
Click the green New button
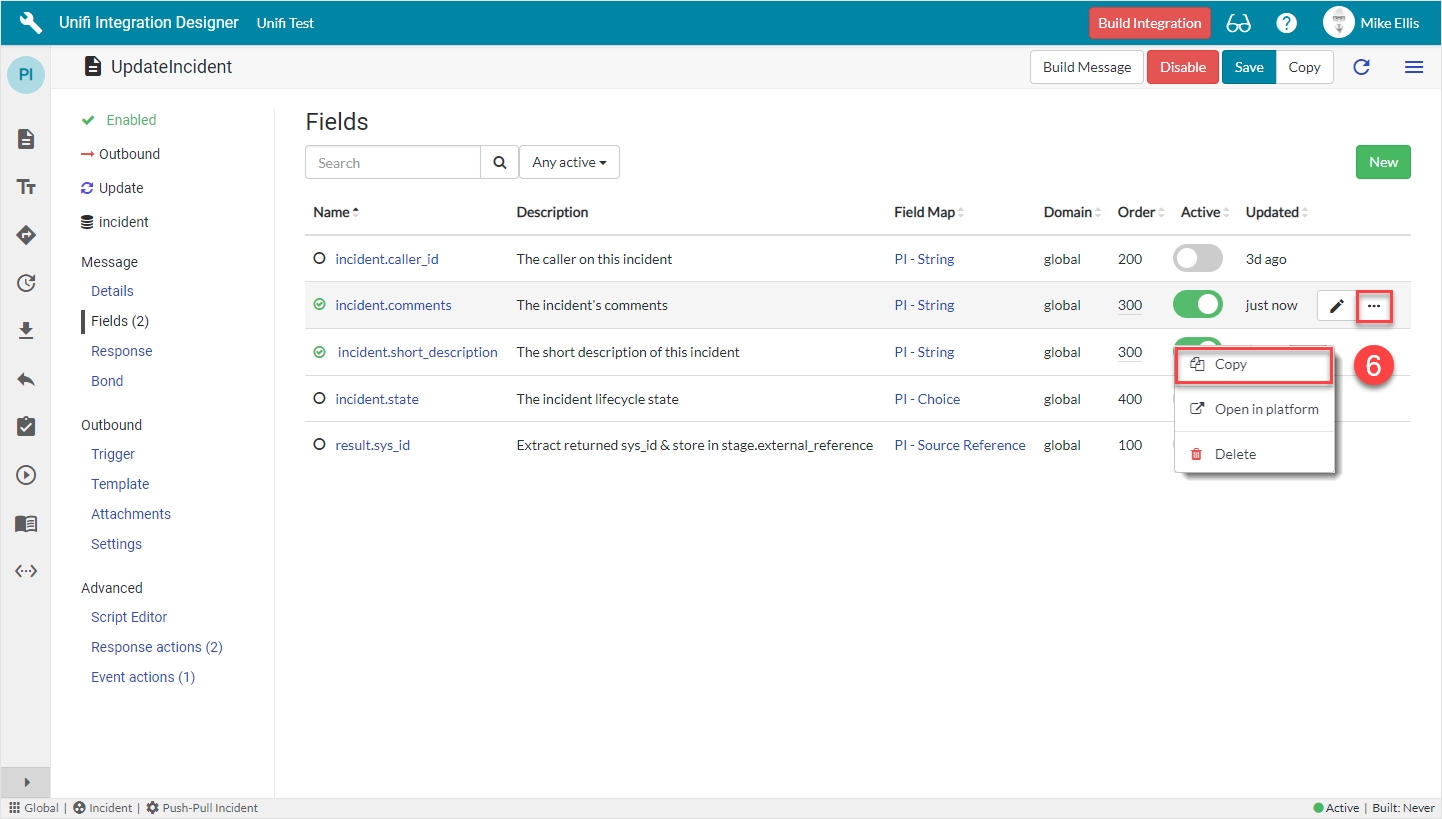pos(1383,162)
